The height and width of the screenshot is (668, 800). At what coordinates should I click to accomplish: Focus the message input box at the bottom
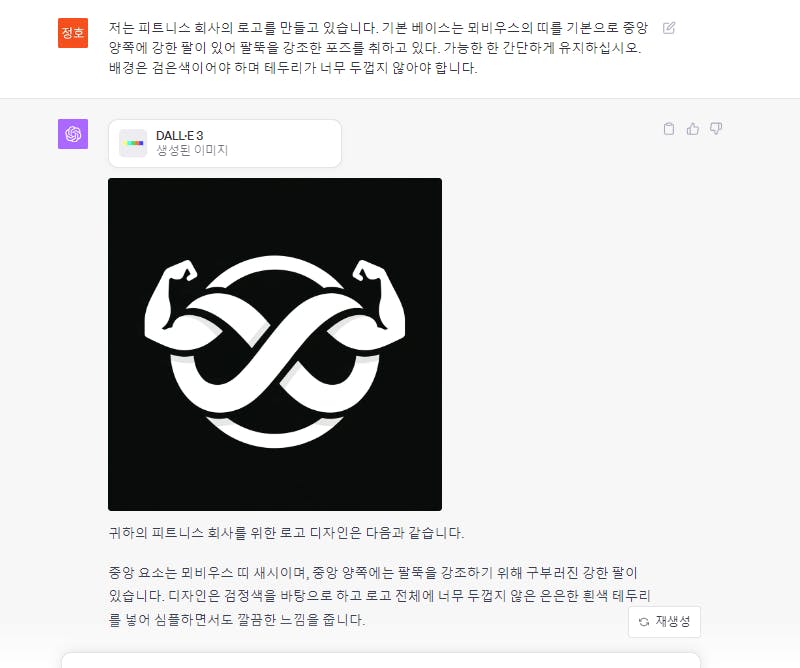click(381, 660)
